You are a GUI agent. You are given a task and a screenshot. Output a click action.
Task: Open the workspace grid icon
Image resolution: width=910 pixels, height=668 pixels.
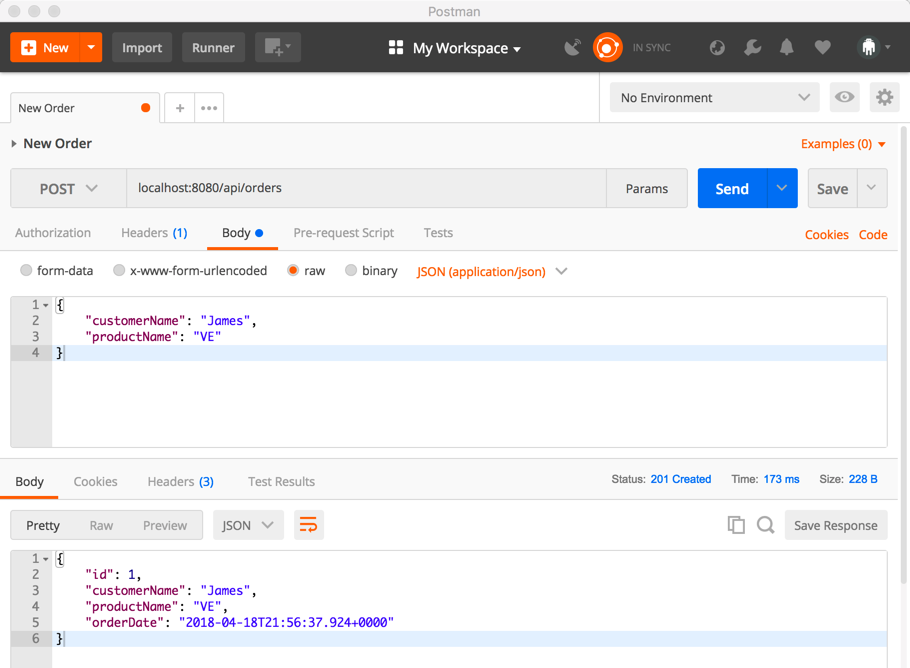[396, 48]
